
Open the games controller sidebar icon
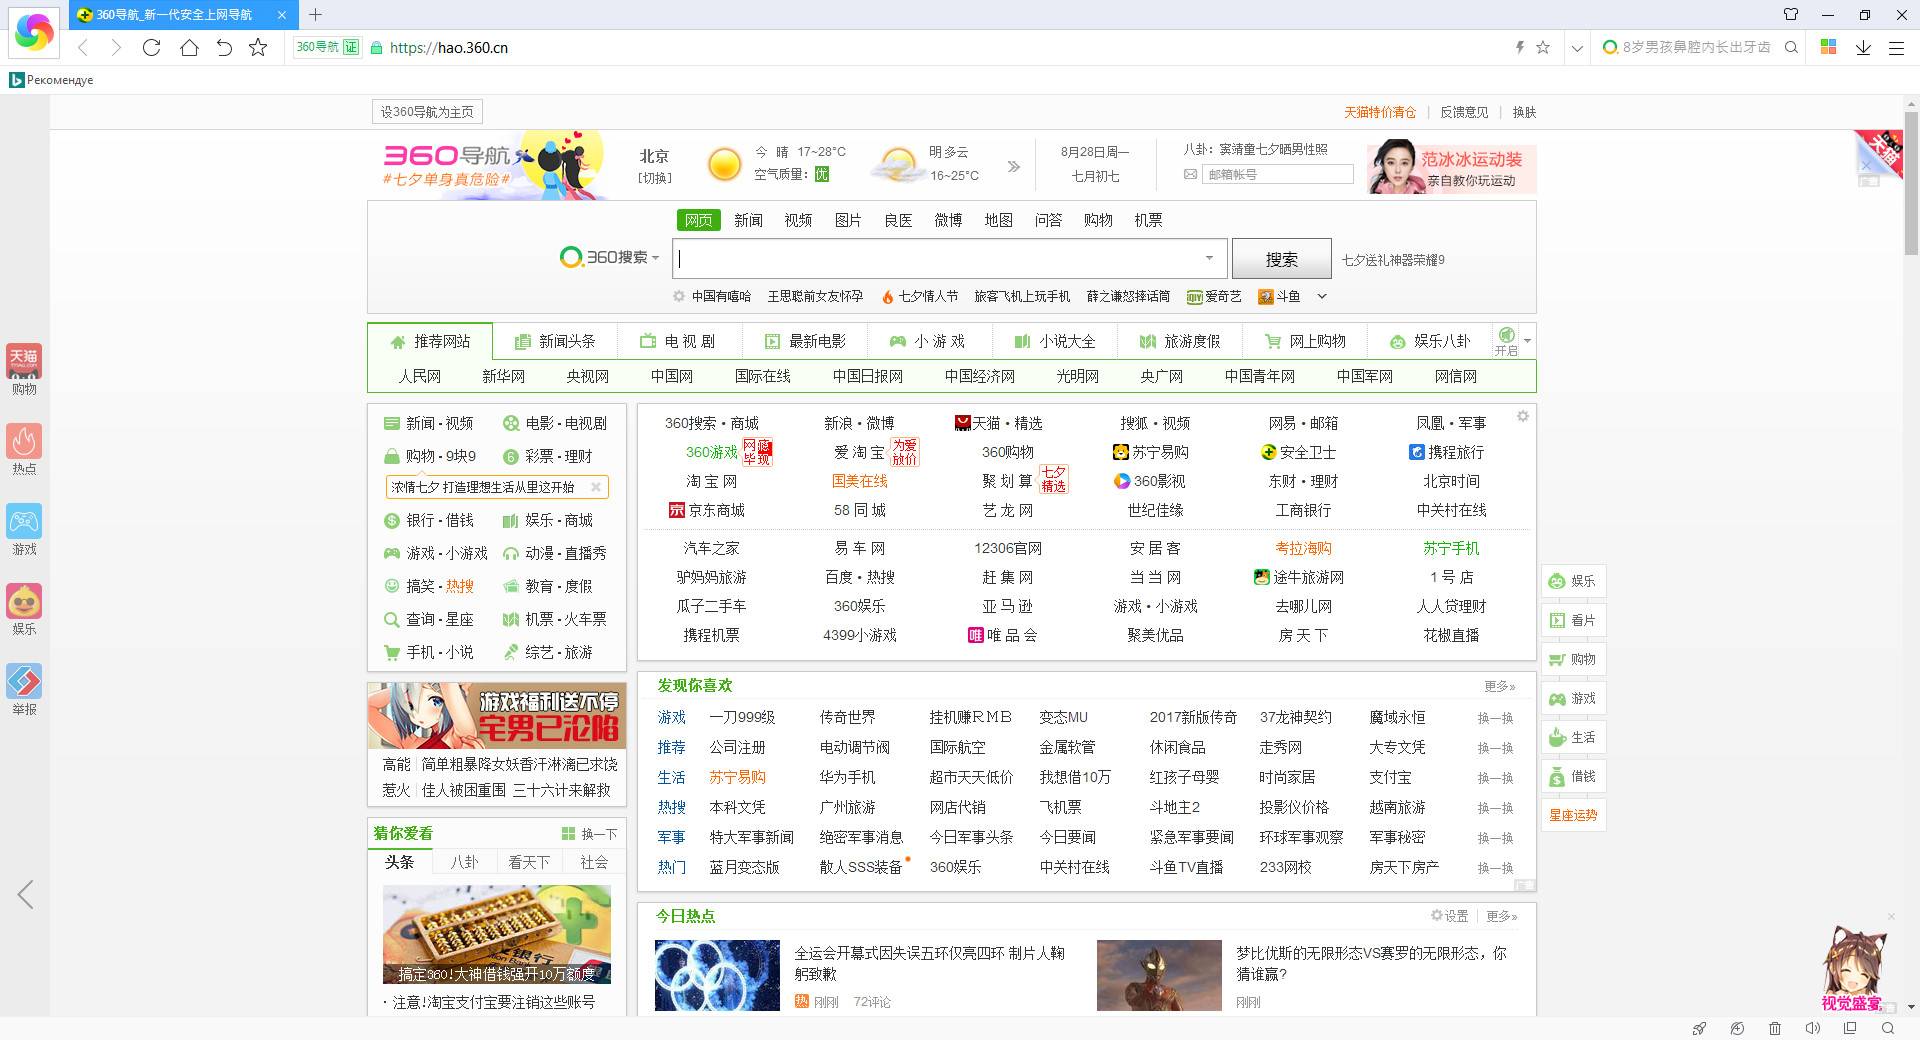tap(24, 529)
